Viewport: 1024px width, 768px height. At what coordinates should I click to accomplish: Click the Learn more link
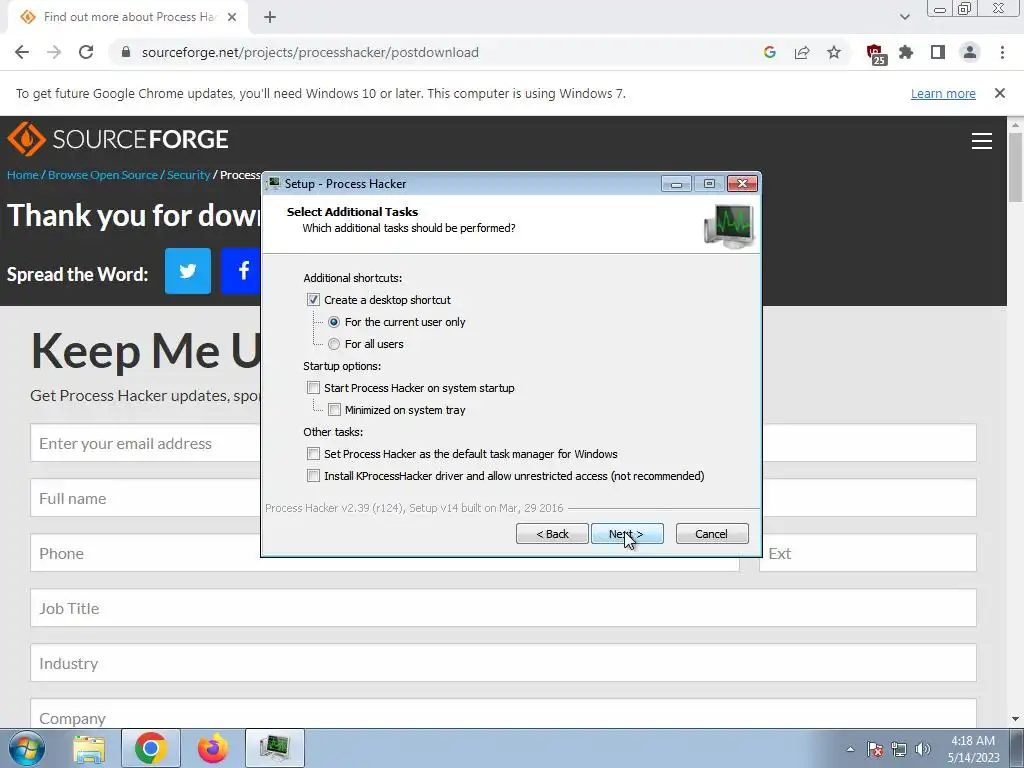[943, 93]
